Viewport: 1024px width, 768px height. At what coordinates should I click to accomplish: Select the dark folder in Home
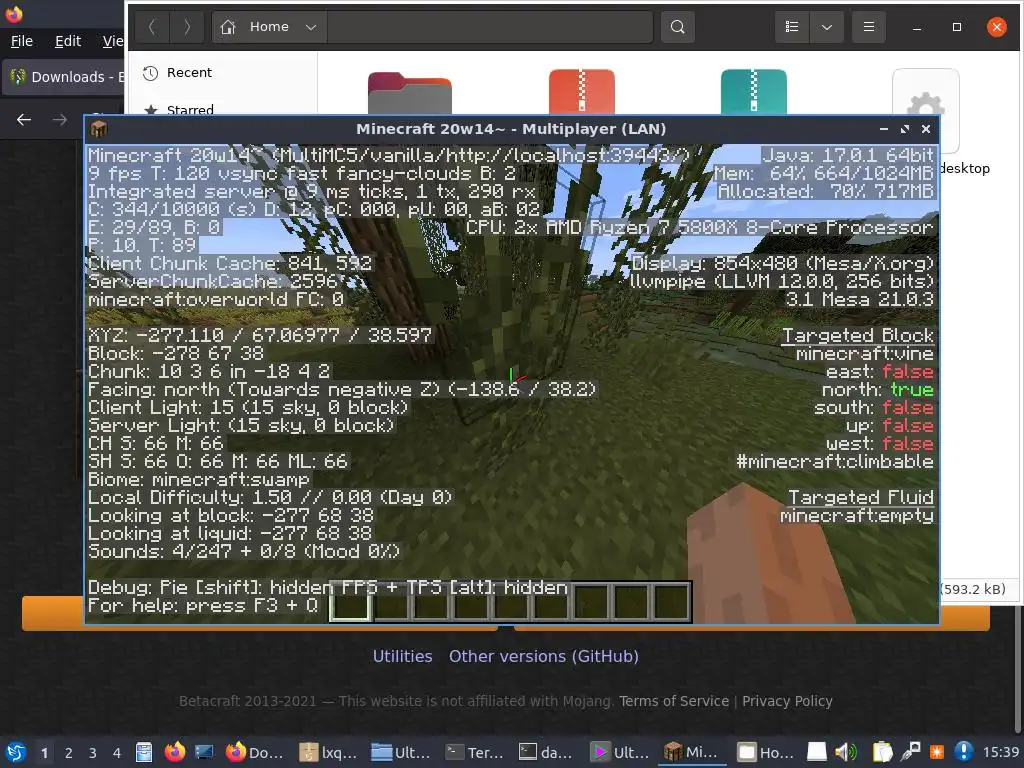(x=409, y=93)
